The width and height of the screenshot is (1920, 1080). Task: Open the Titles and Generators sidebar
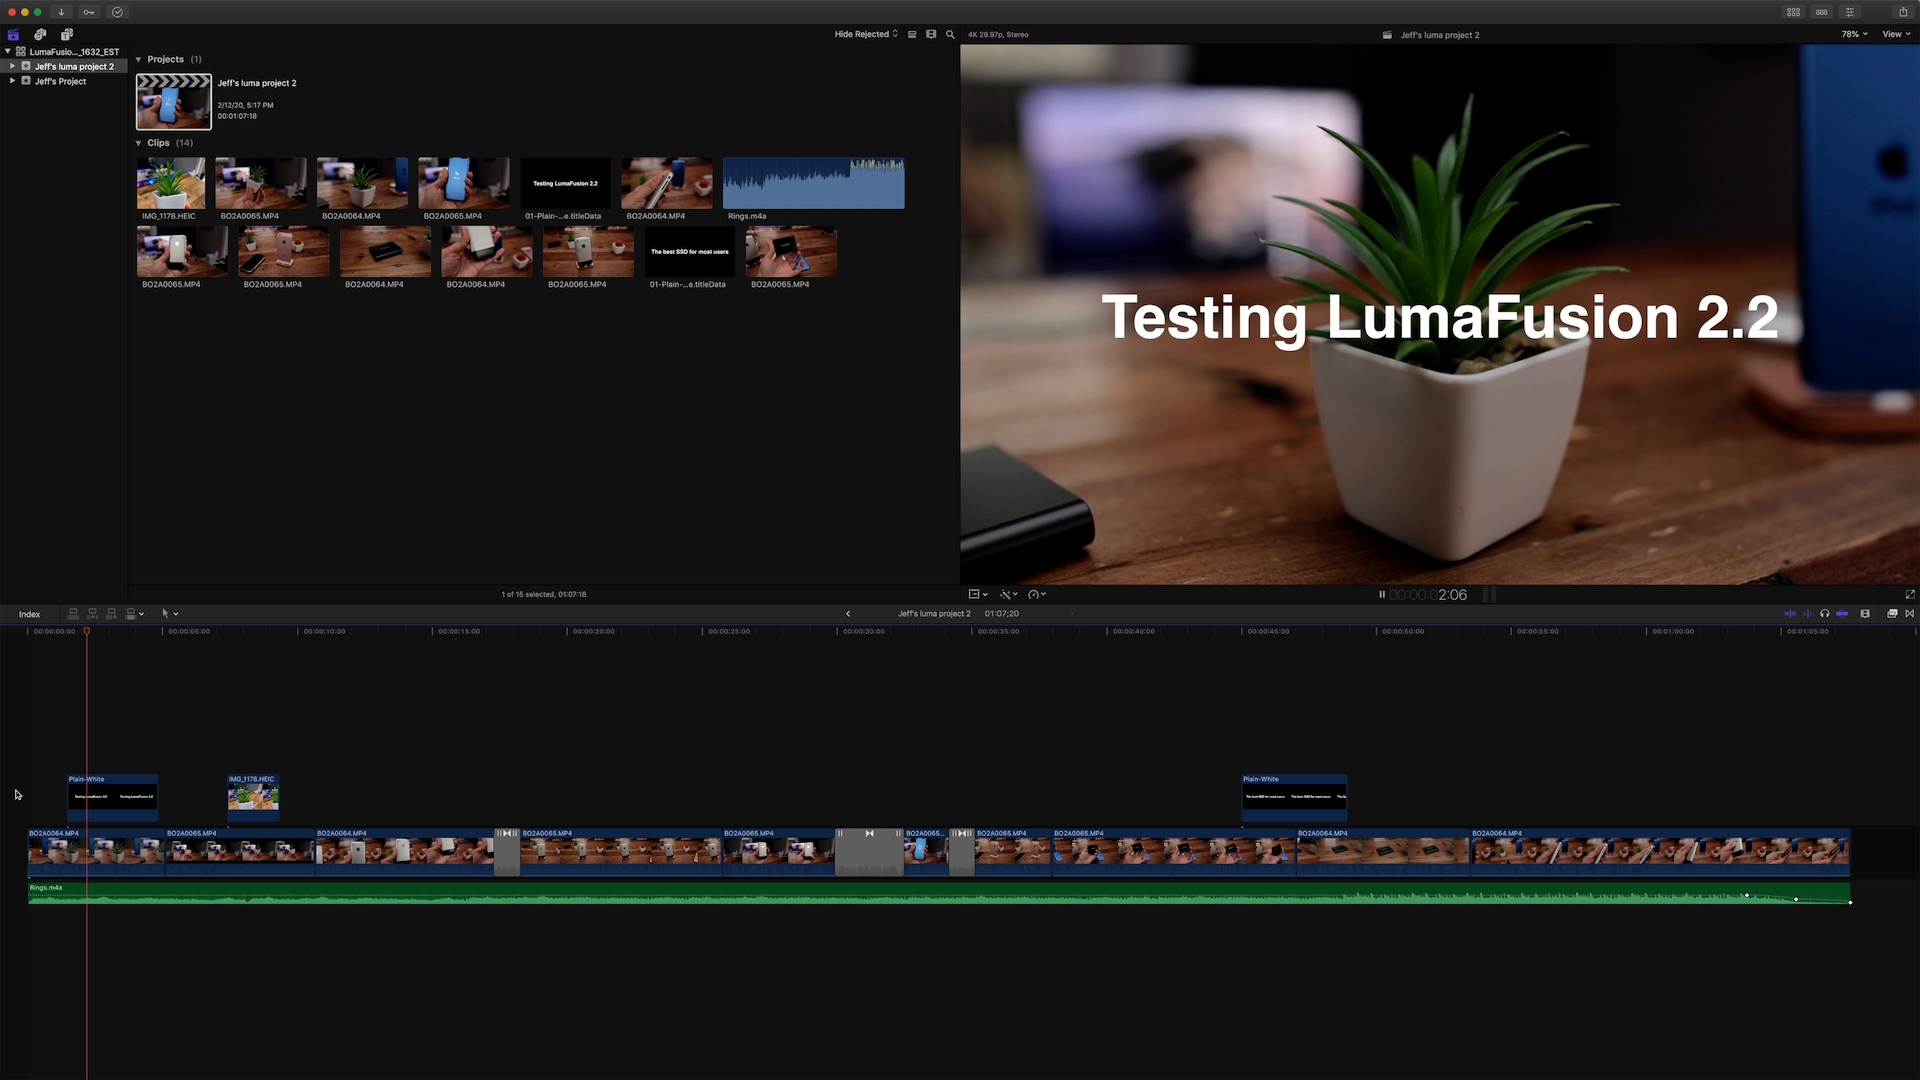[x=67, y=34]
